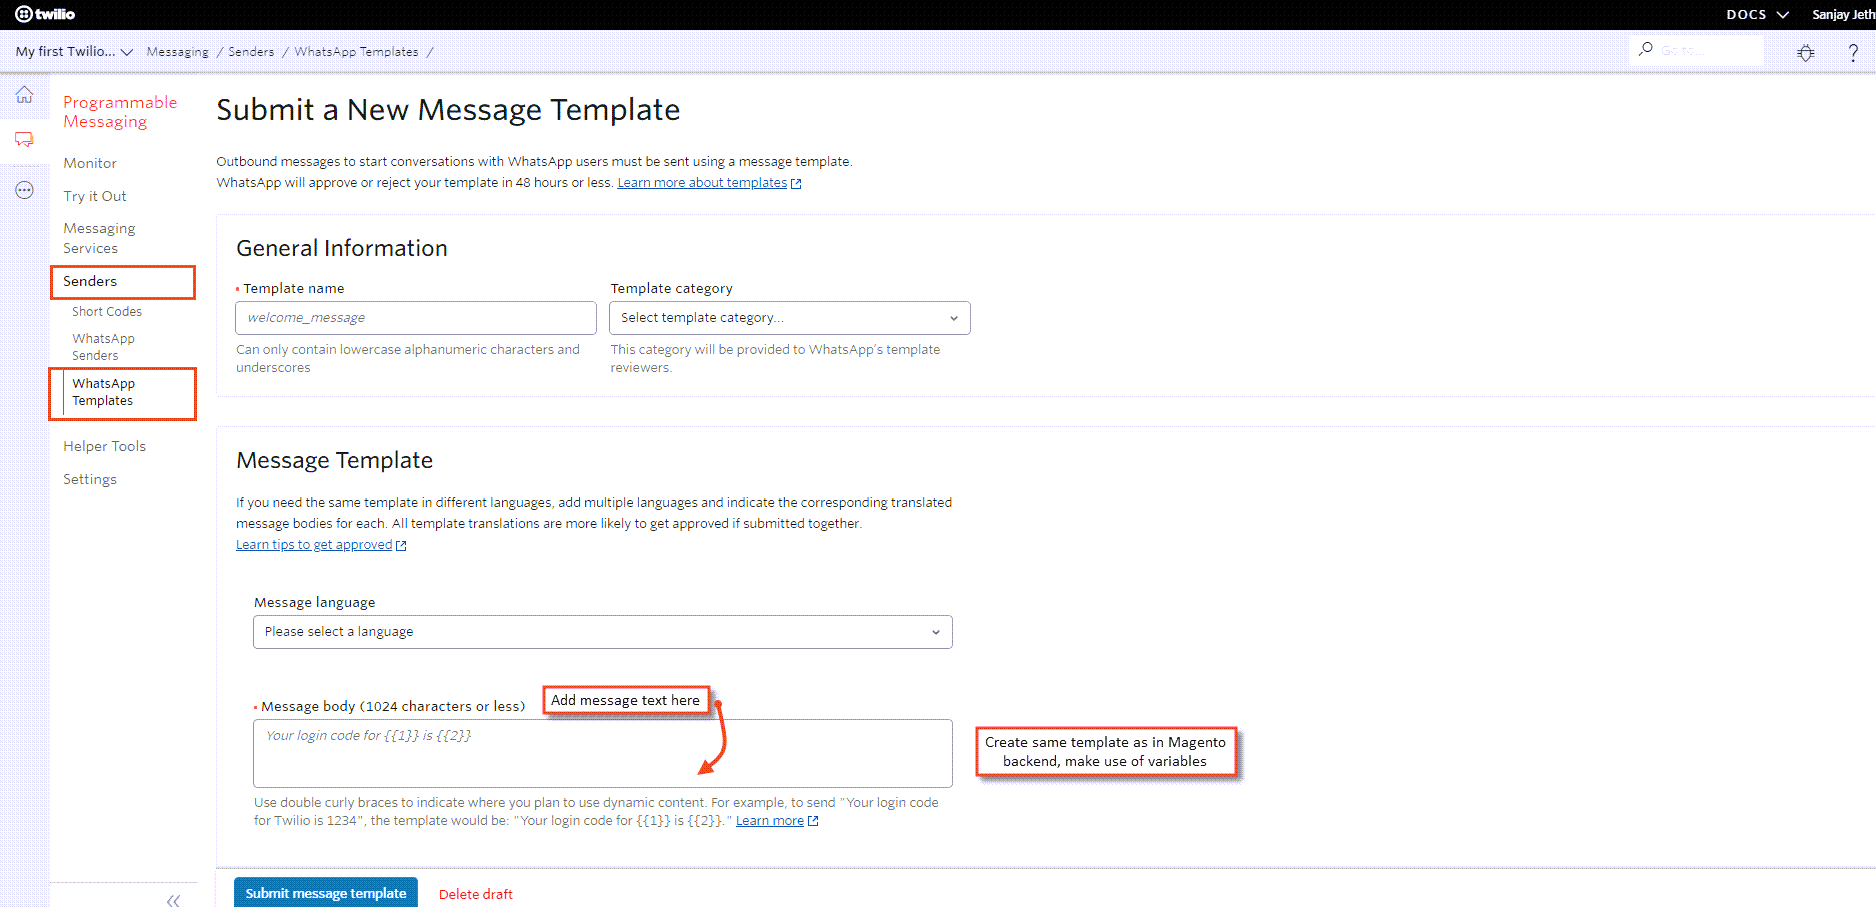Open the help question mark icon

click(x=1853, y=53)
